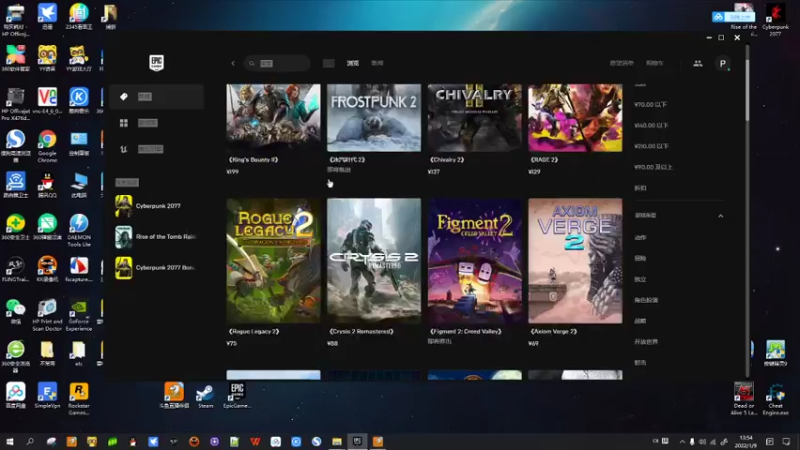Click the store search field
800x450 pixels.
(277, 63)
